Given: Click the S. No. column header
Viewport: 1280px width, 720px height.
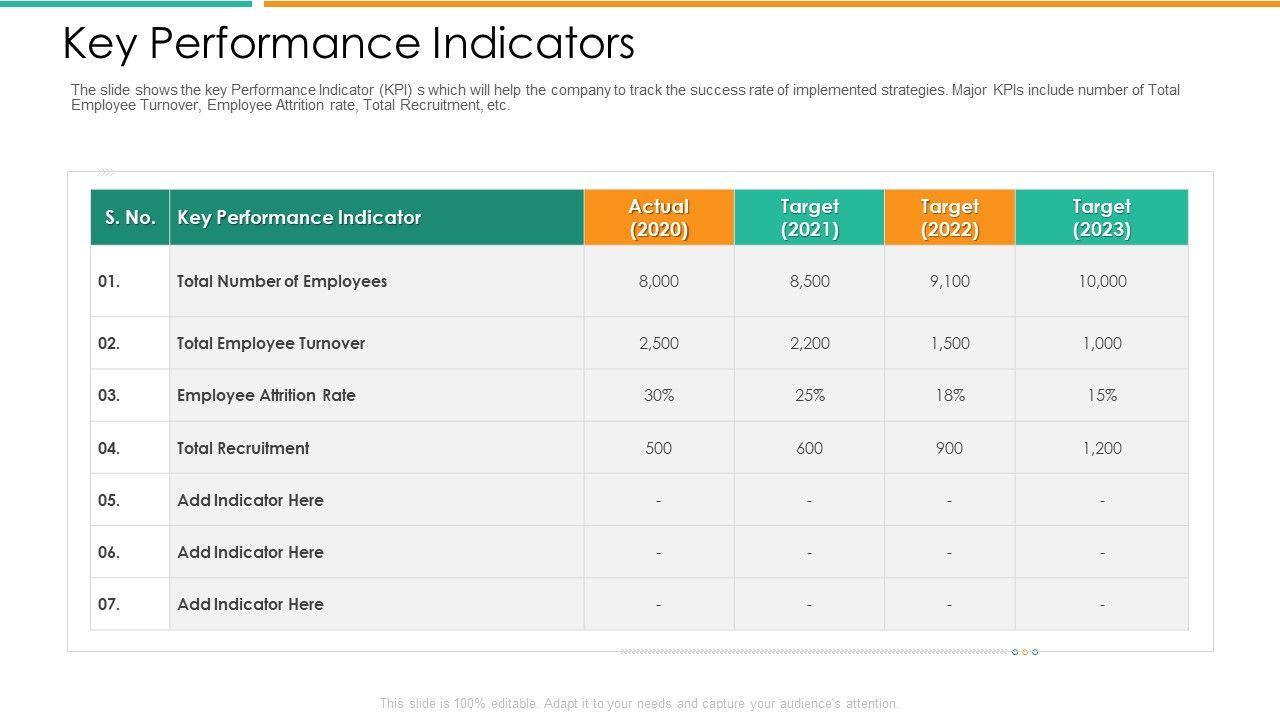Looking at the screenshot, I should pos(130,218).
